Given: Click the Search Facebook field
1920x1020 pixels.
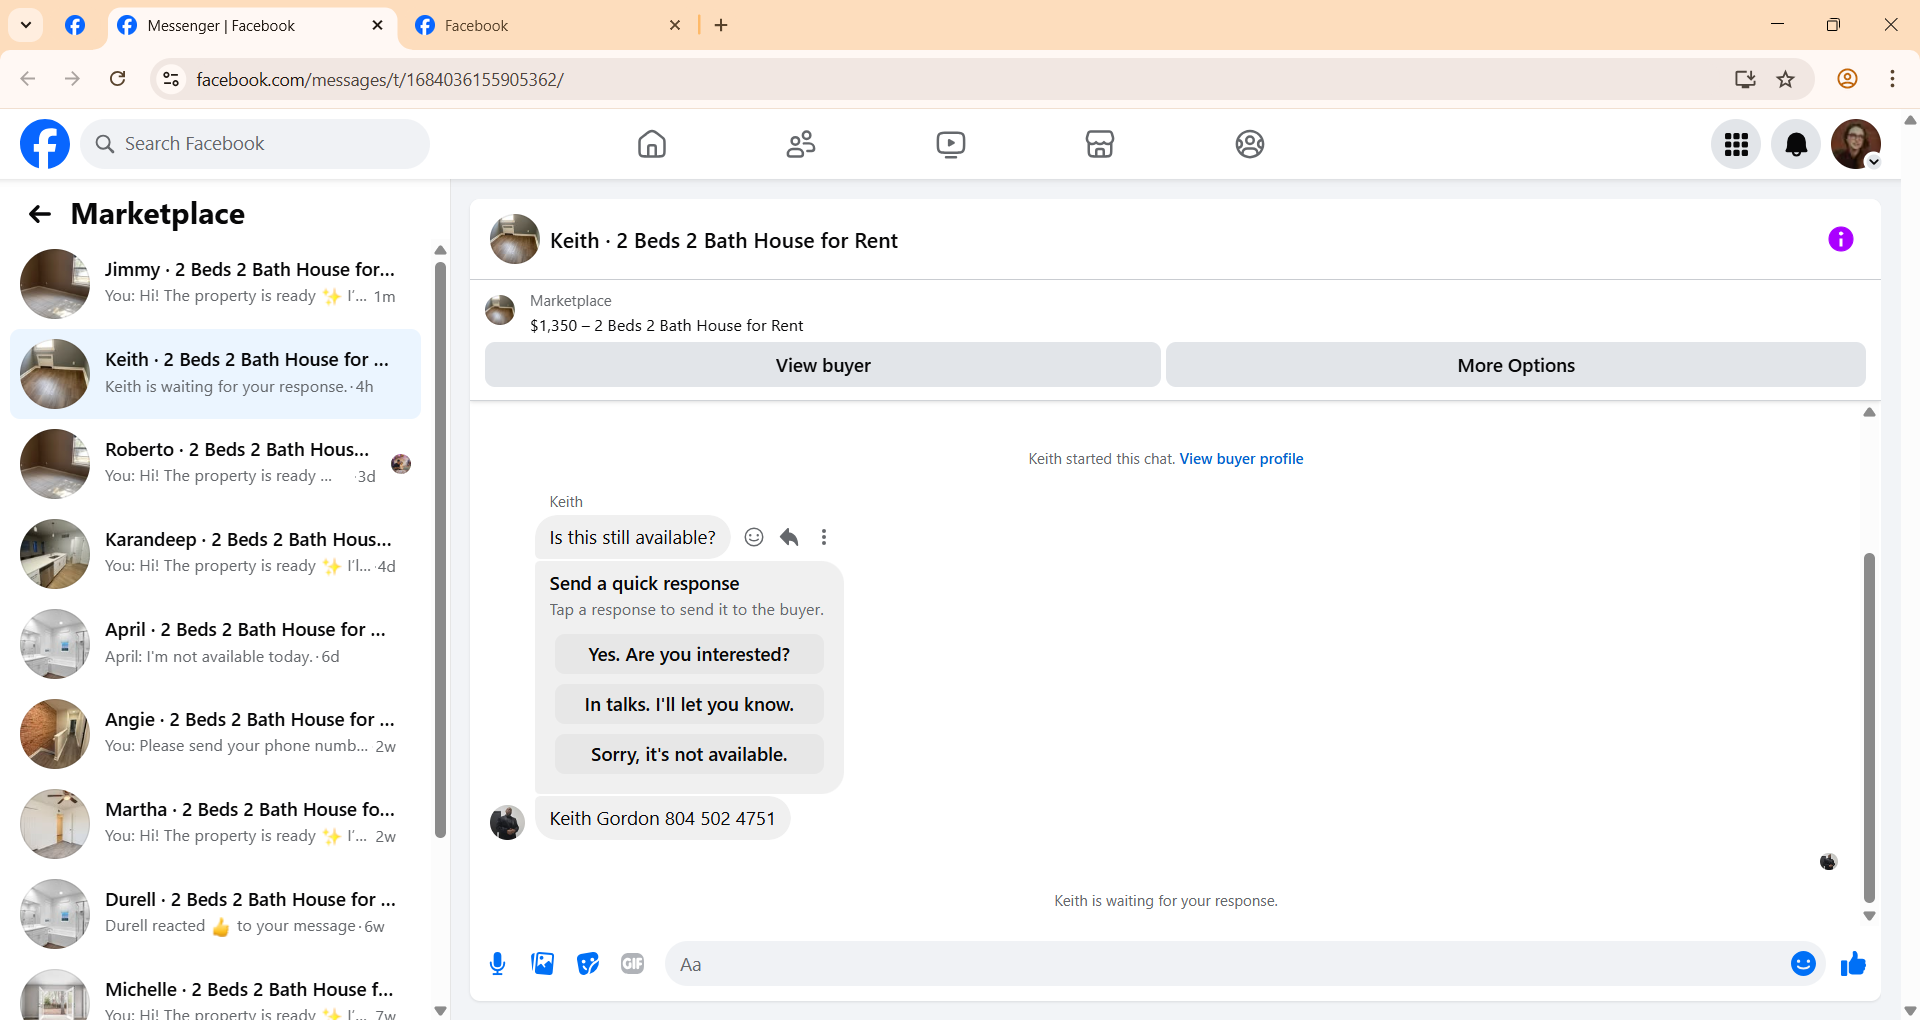Looking at the screenshot, I should (x=255, y=144).
